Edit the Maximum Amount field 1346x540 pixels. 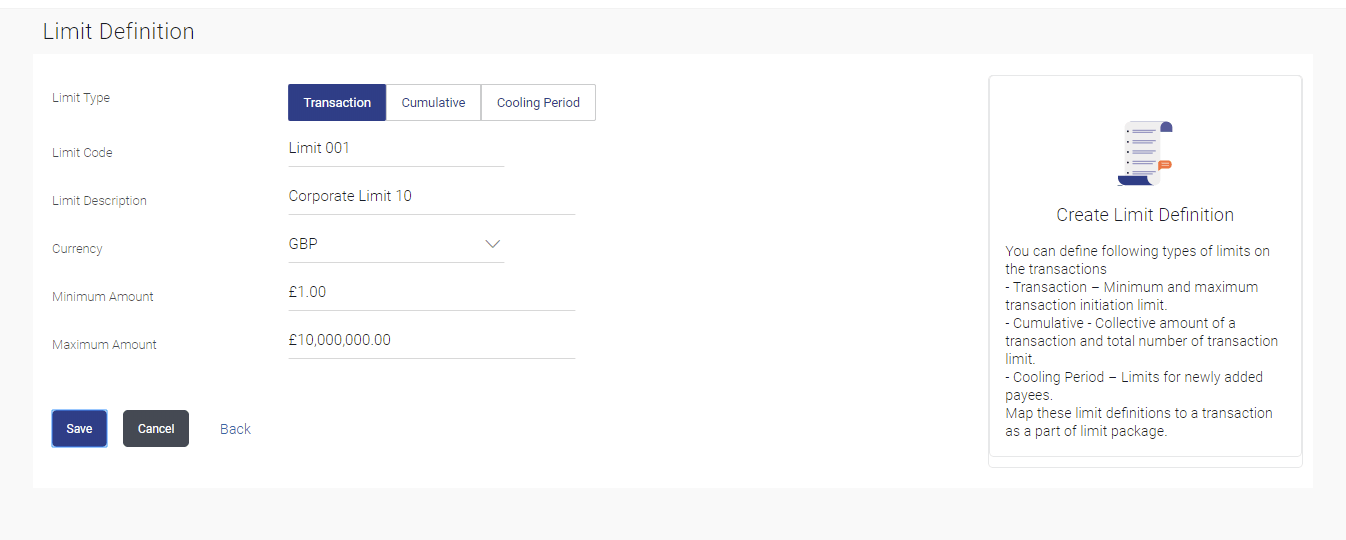(432, 340)
